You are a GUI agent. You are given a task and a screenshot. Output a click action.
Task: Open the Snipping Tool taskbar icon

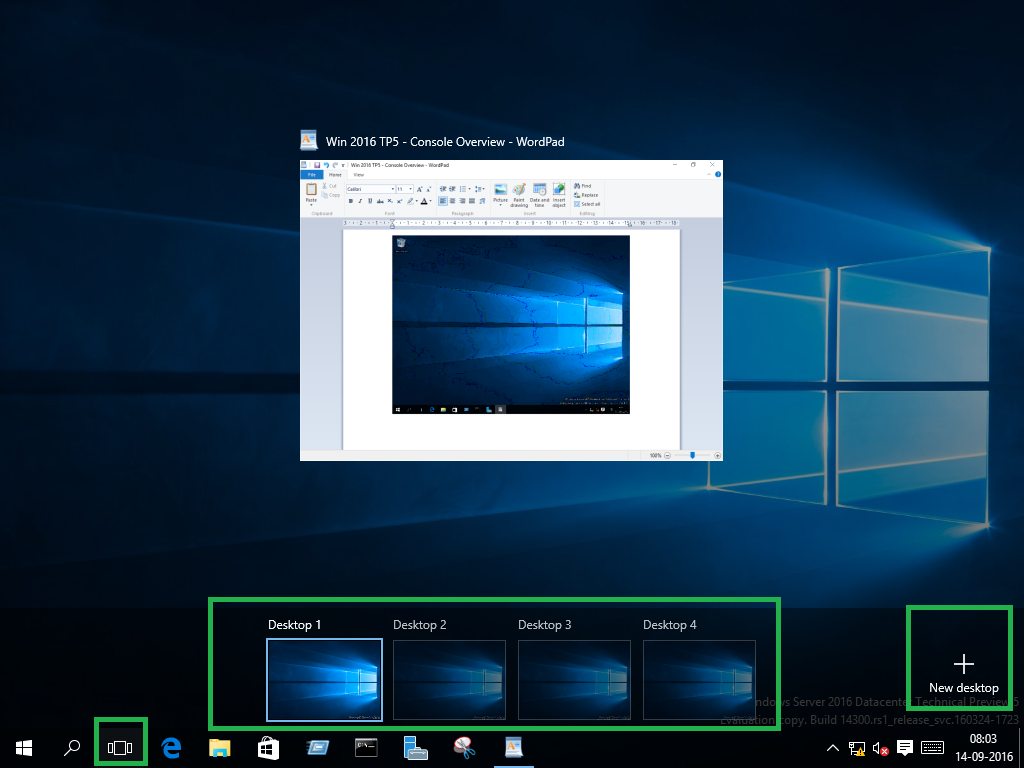464,748
